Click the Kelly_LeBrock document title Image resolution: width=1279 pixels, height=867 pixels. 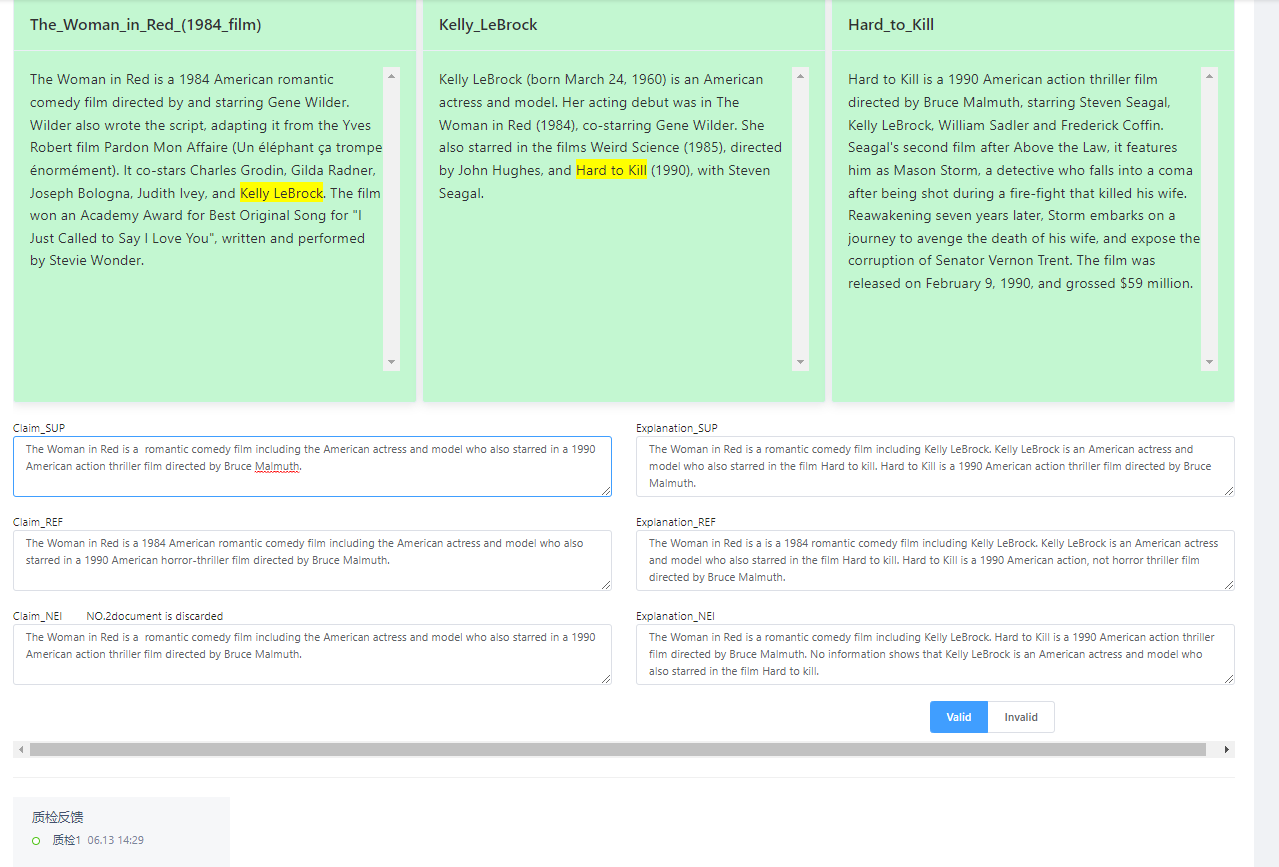tap(488, 25)
